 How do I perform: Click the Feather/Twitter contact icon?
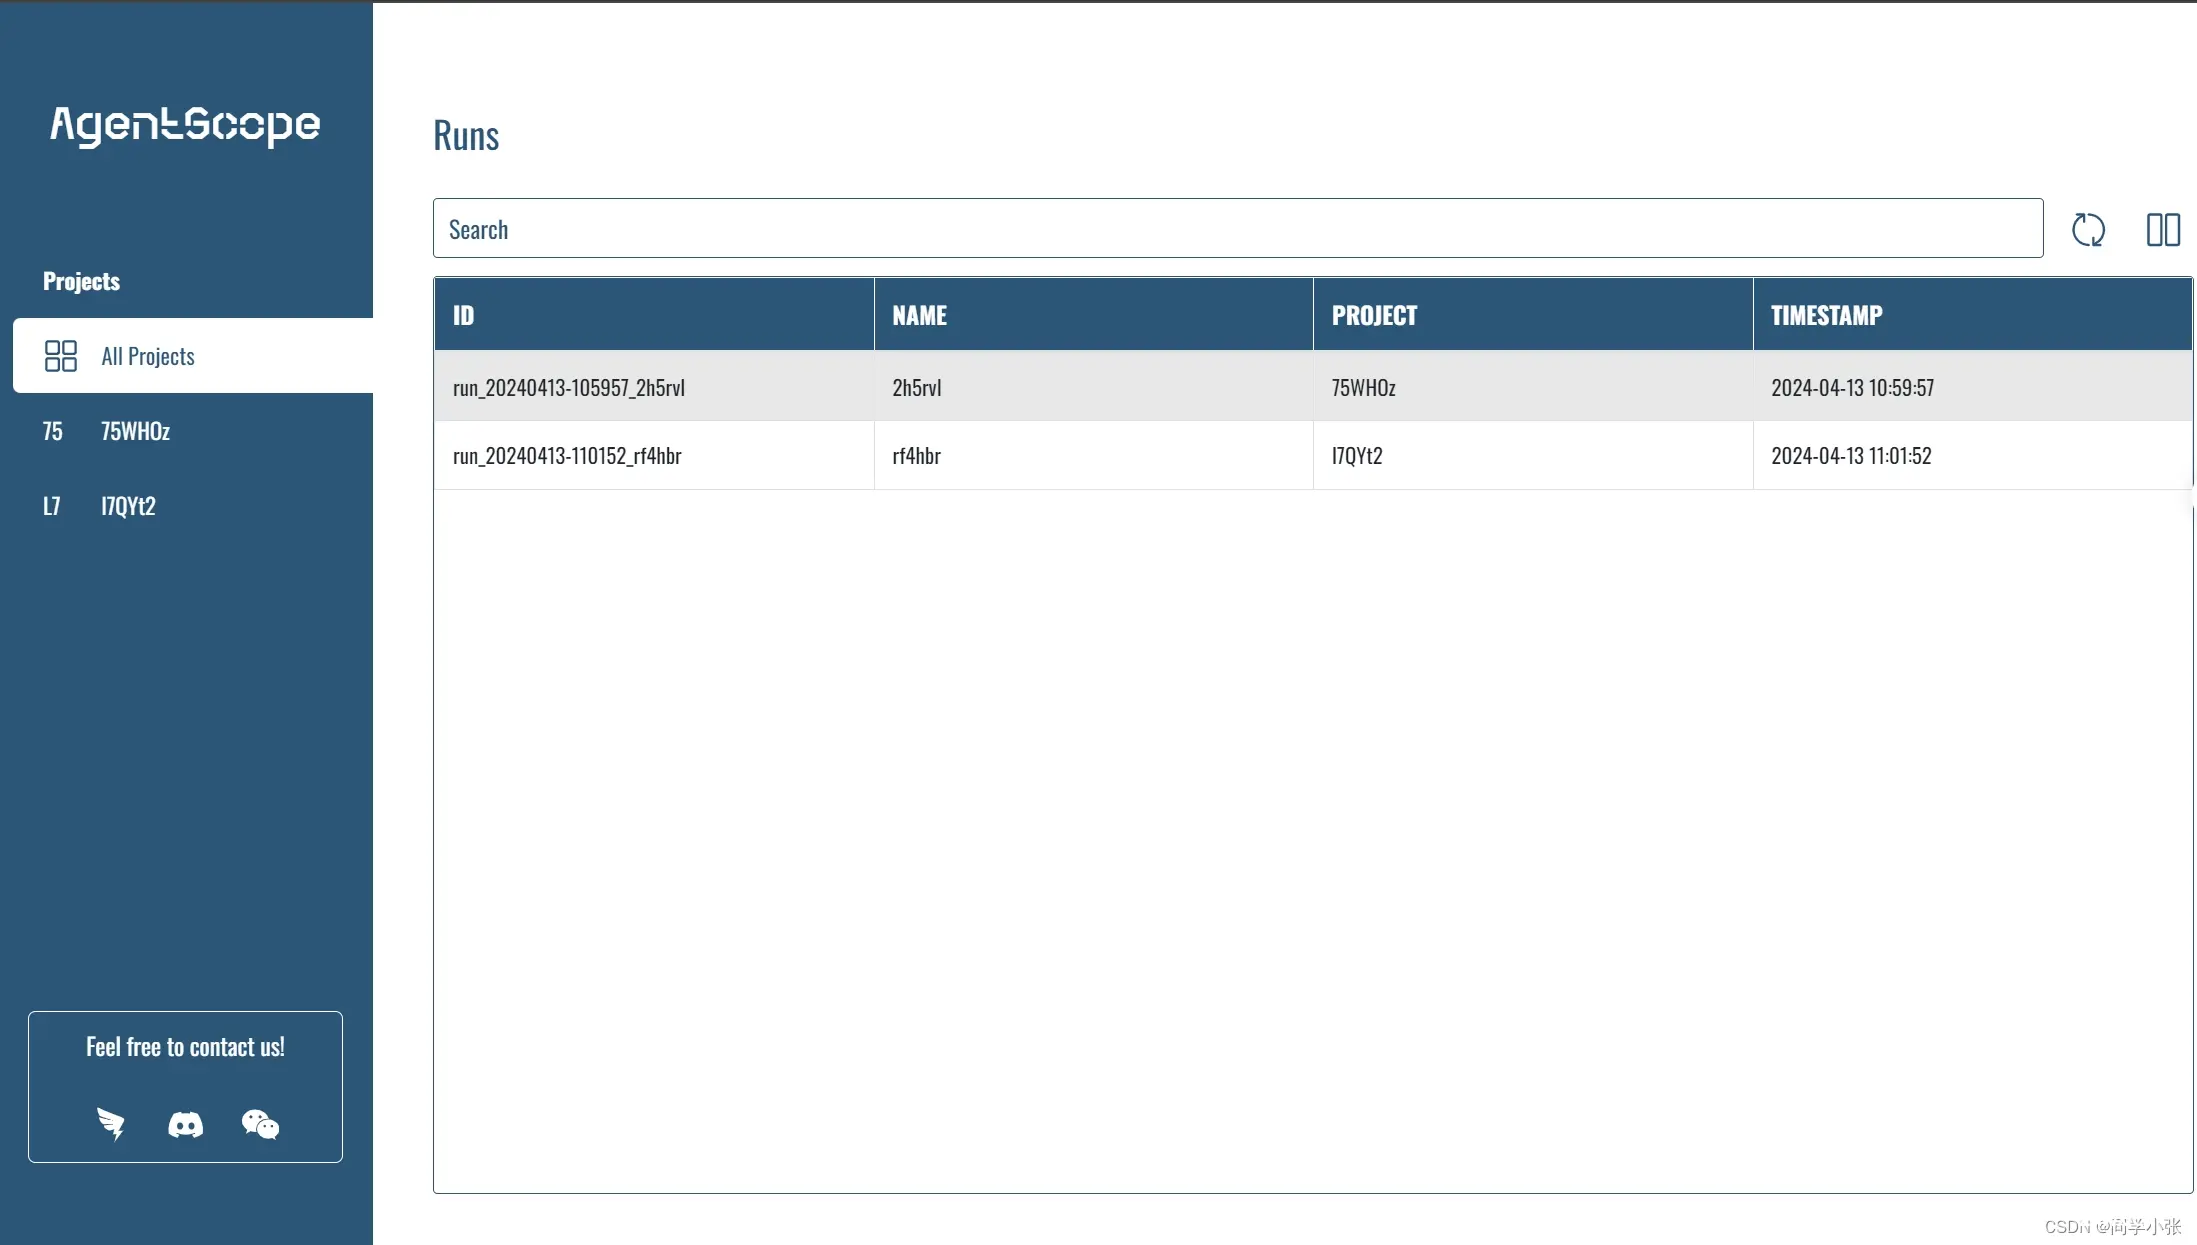112,1123
